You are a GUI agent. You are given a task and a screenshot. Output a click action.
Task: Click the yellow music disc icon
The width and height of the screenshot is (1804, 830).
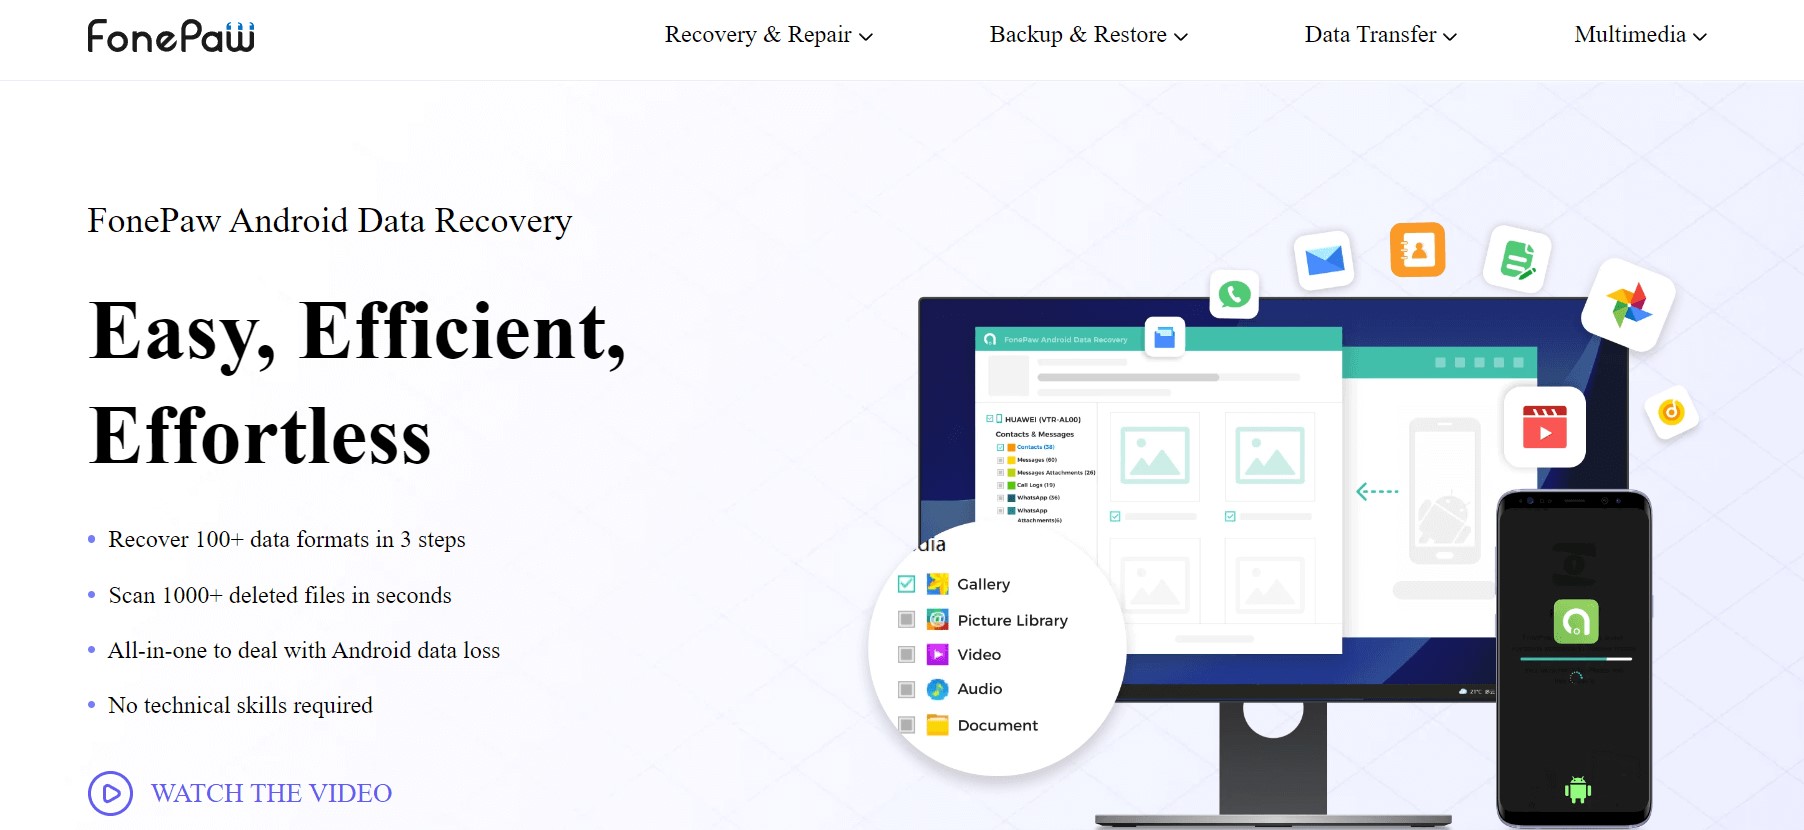[1671, 411]
